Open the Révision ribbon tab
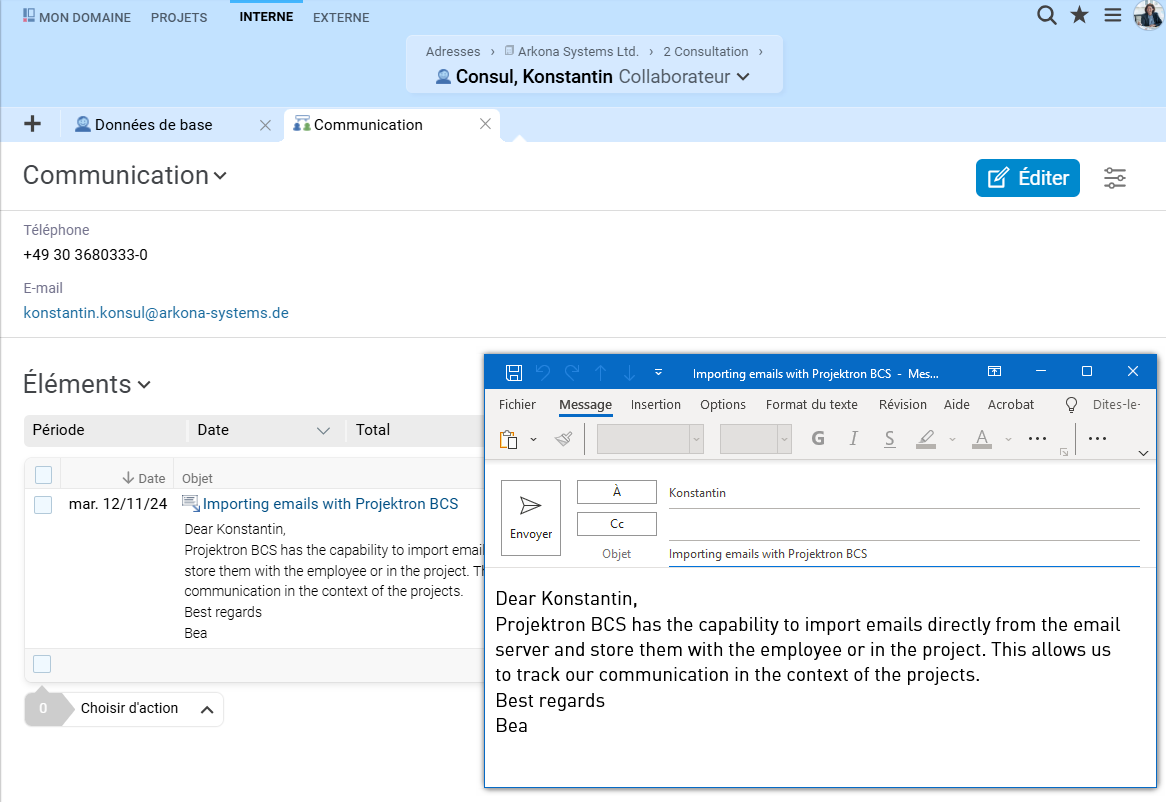Viewport: 1166px width, 802px height. click(x=902, y=404)
